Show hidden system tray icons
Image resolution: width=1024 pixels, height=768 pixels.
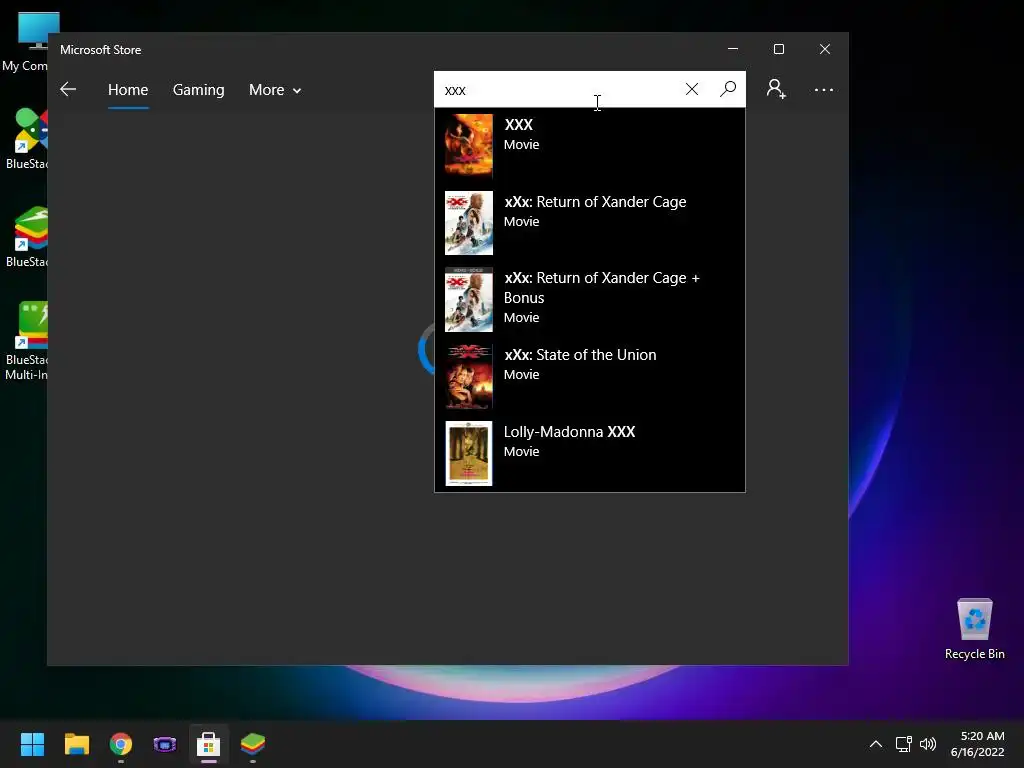tap(876, 744)
